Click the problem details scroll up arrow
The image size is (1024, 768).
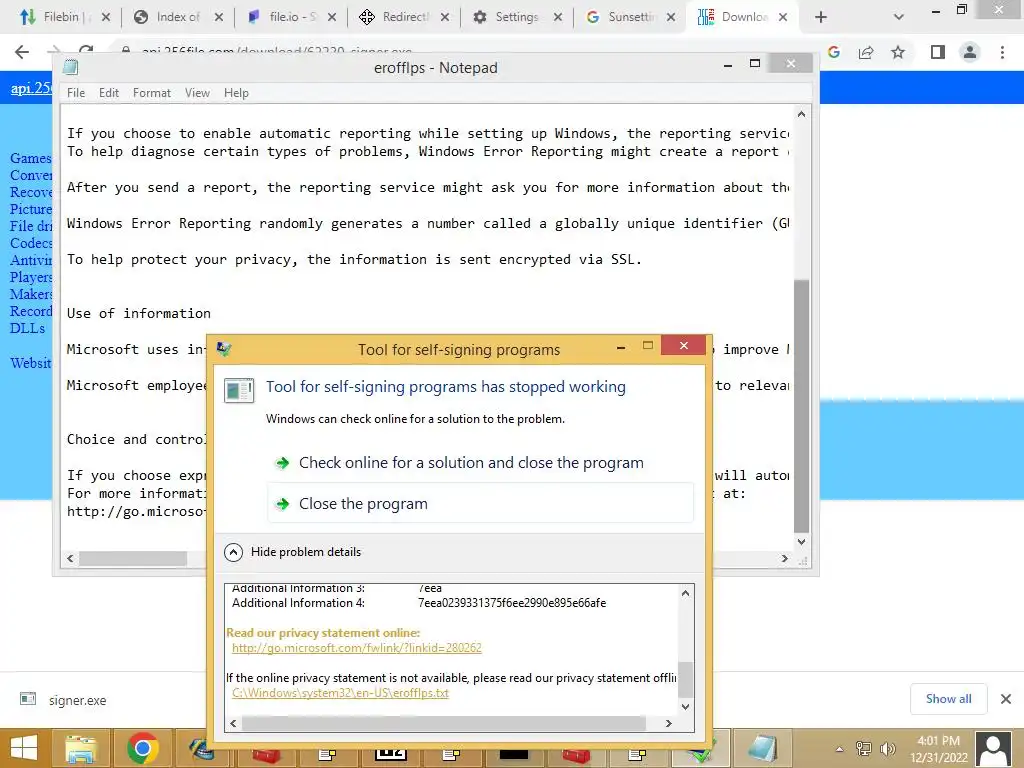(x=685, y=593)
